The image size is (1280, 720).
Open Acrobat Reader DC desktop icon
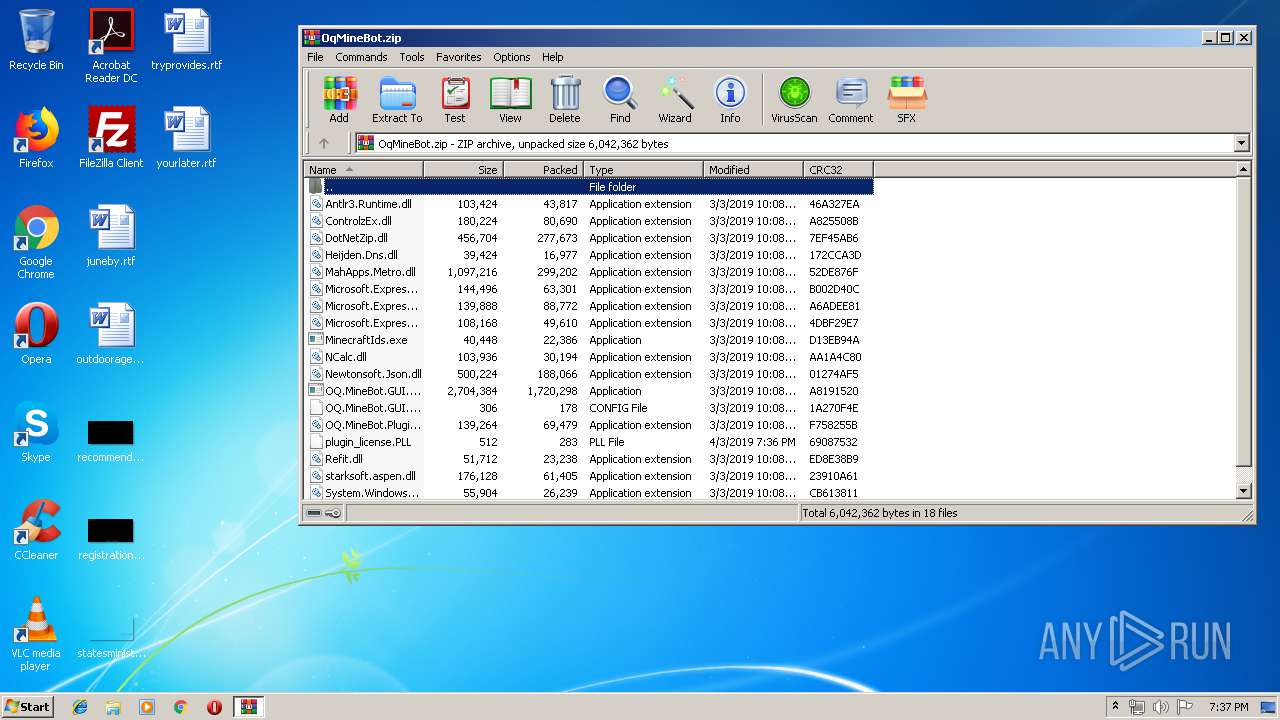[111, 46]
